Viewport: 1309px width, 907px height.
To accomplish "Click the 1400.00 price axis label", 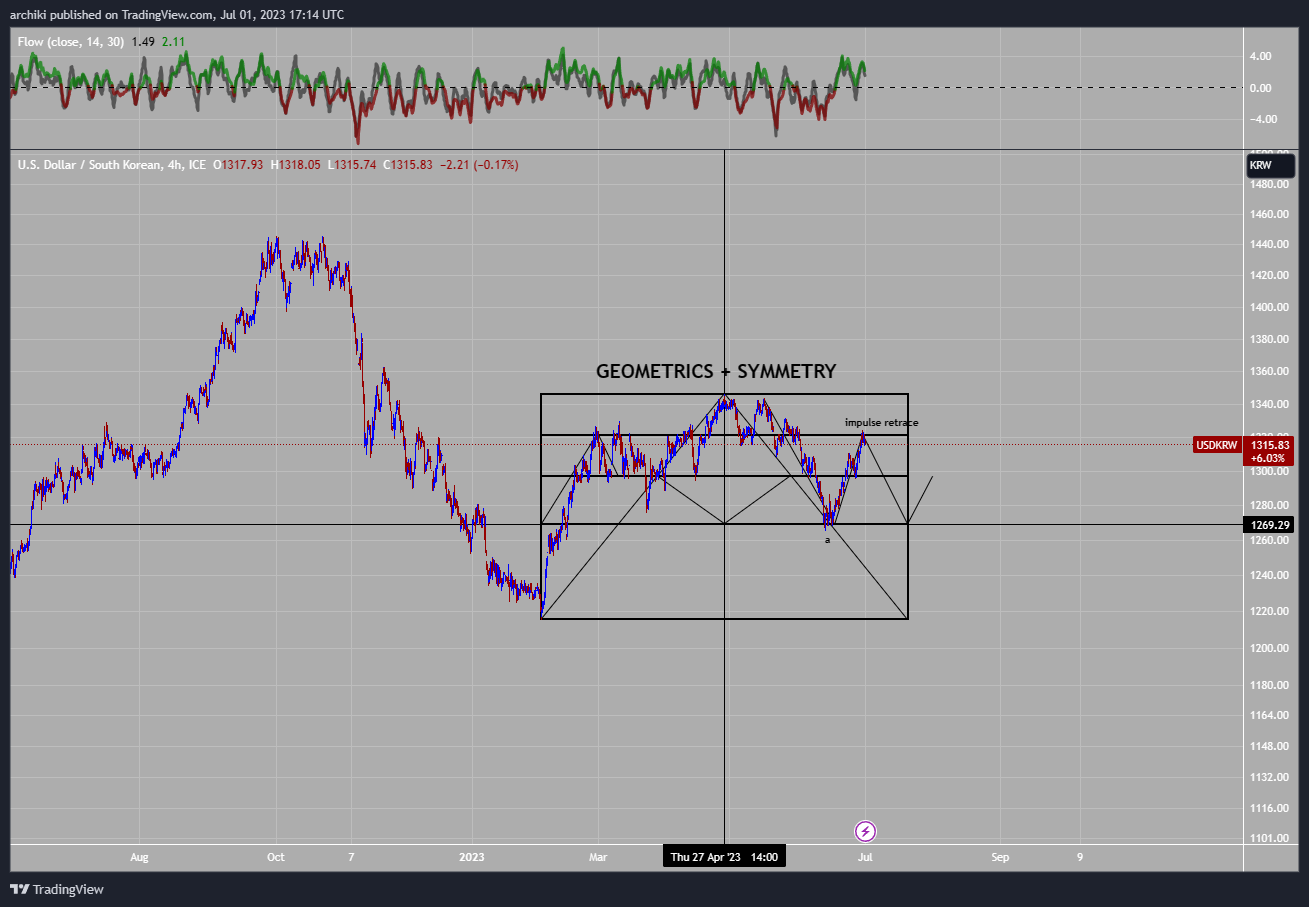I will coord(1267,307).
